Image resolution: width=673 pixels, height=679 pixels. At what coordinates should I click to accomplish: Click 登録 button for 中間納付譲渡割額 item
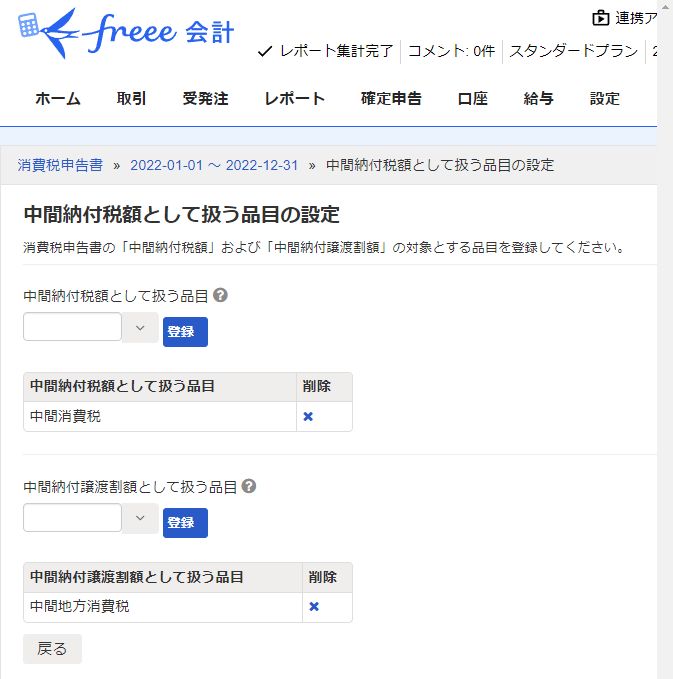(x=185, y=523)
